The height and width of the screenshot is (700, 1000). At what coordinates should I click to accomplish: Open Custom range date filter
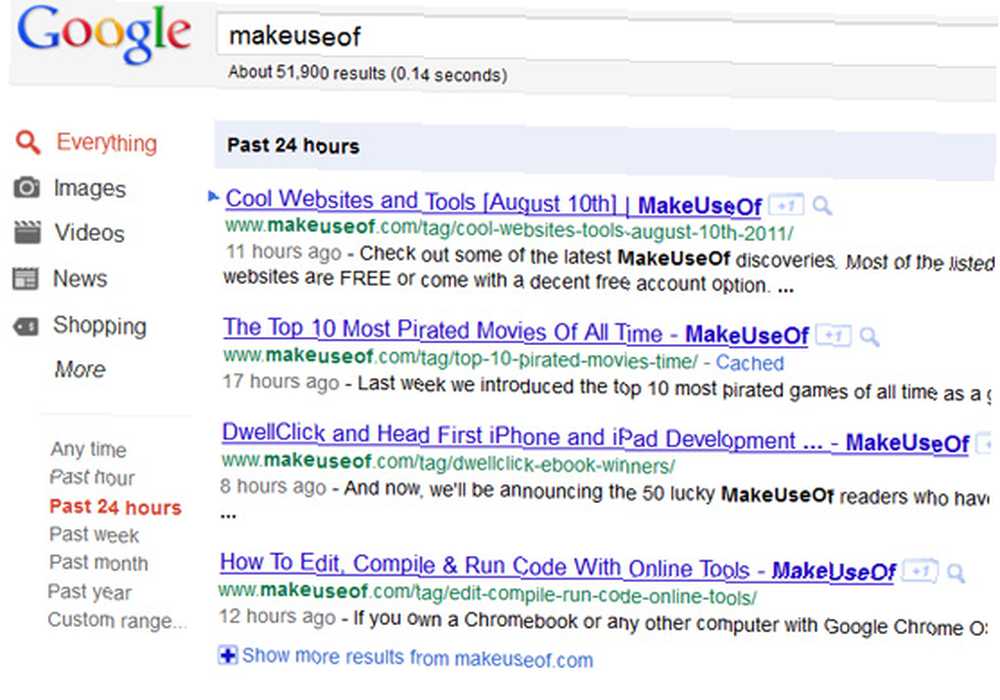coord(117,620)
